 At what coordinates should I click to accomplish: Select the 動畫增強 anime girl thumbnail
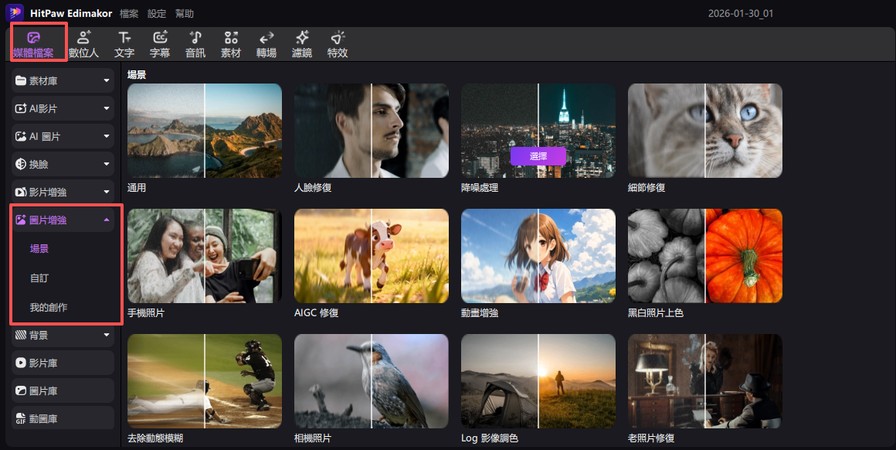point(538,255)
